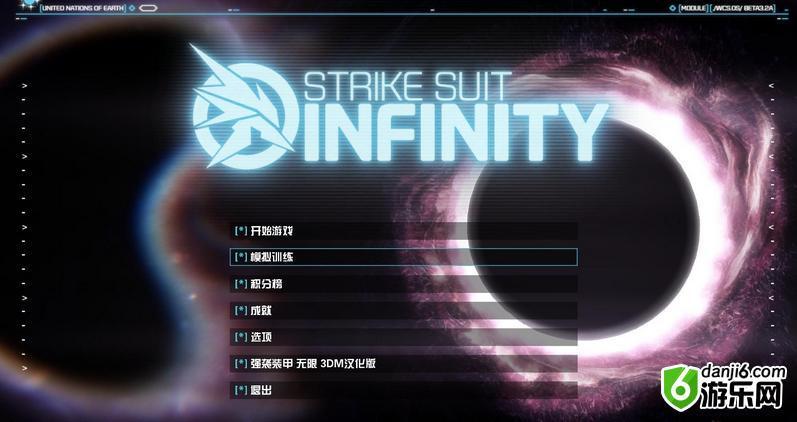
Task: Open the danji6.com watermark link
Action: [x=743, y=373]
